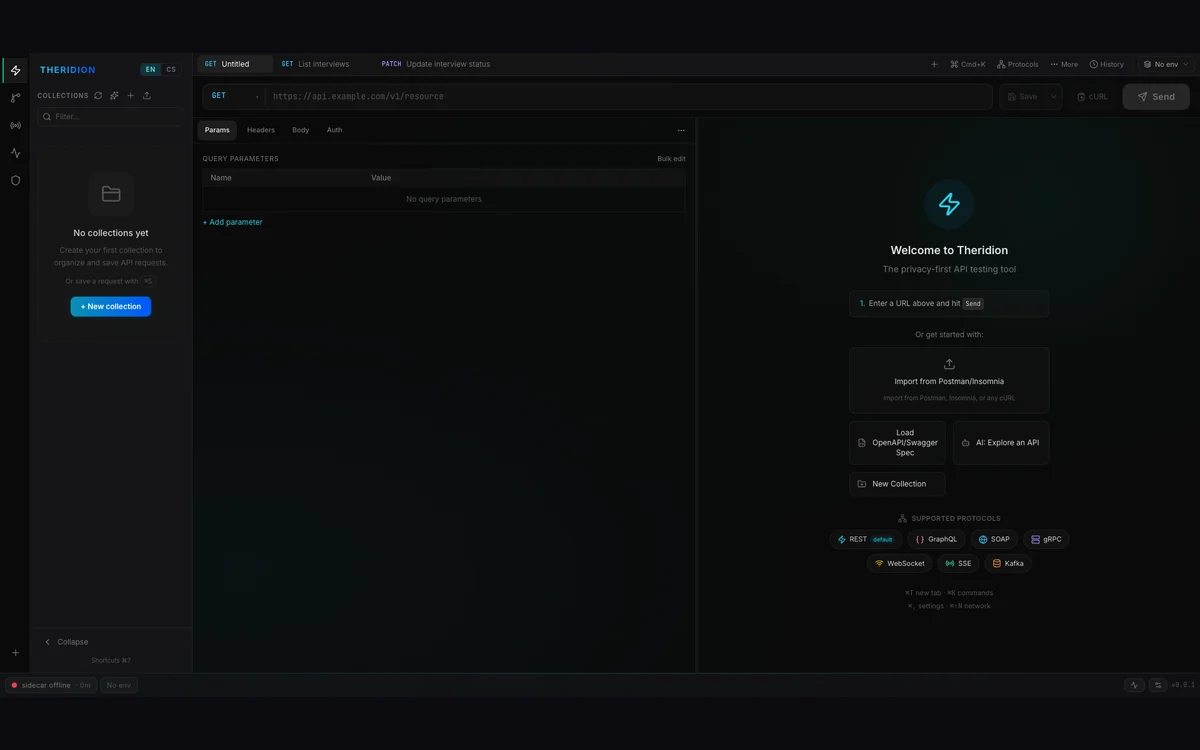Select the Kafka protocol chip
This screenshot has width=1200, height=750.
tap(1008, 563)
